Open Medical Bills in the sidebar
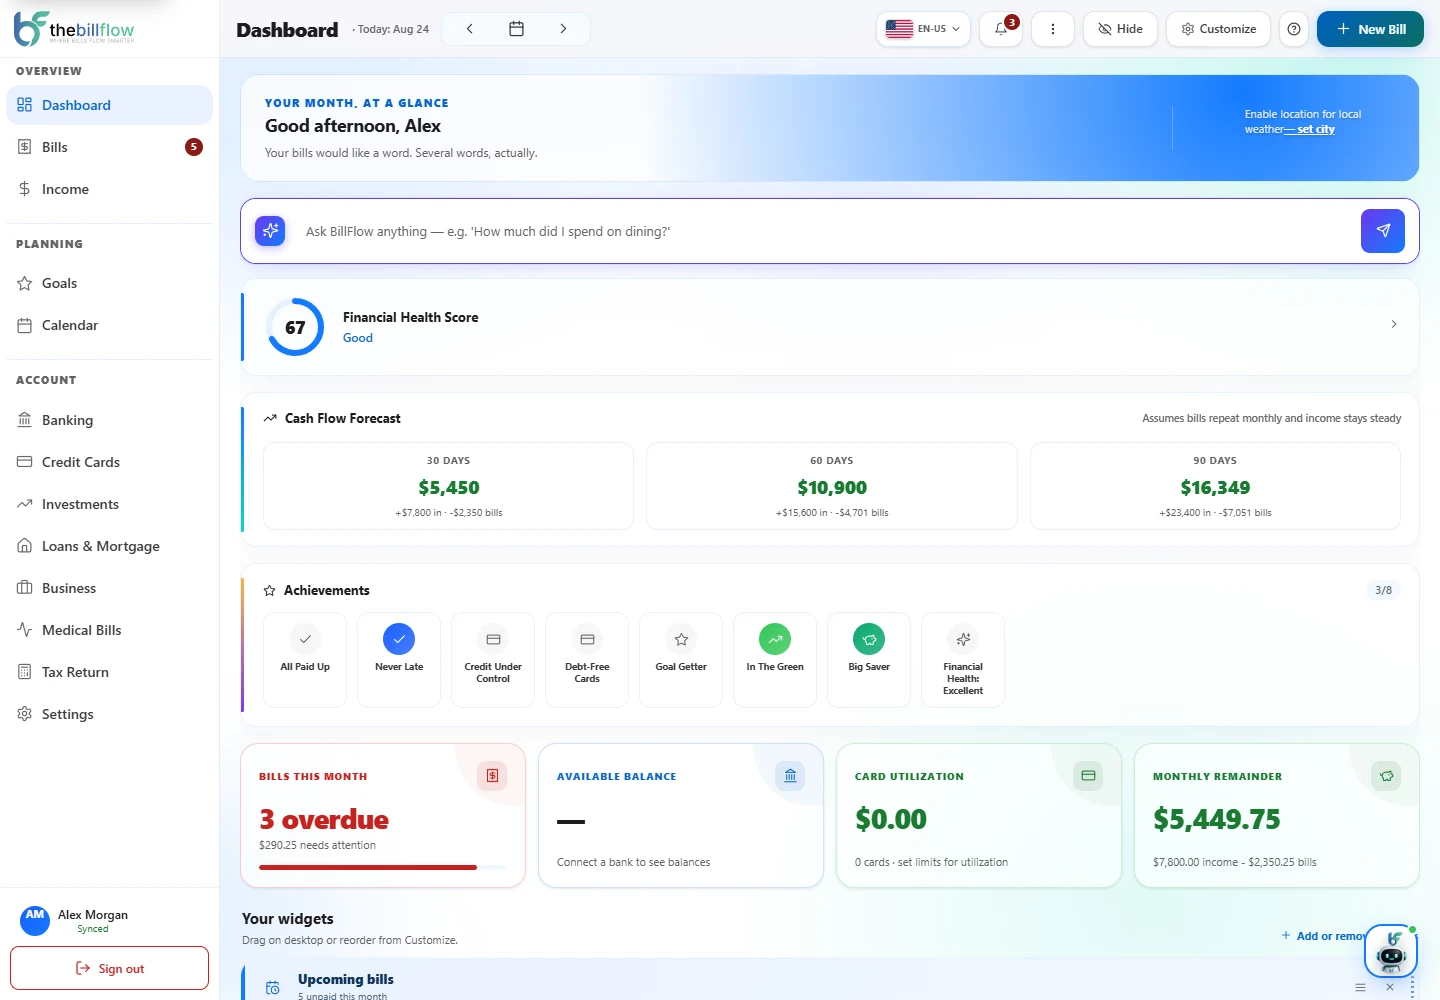The image size is (1440, 1000). [x=109, y=630]
